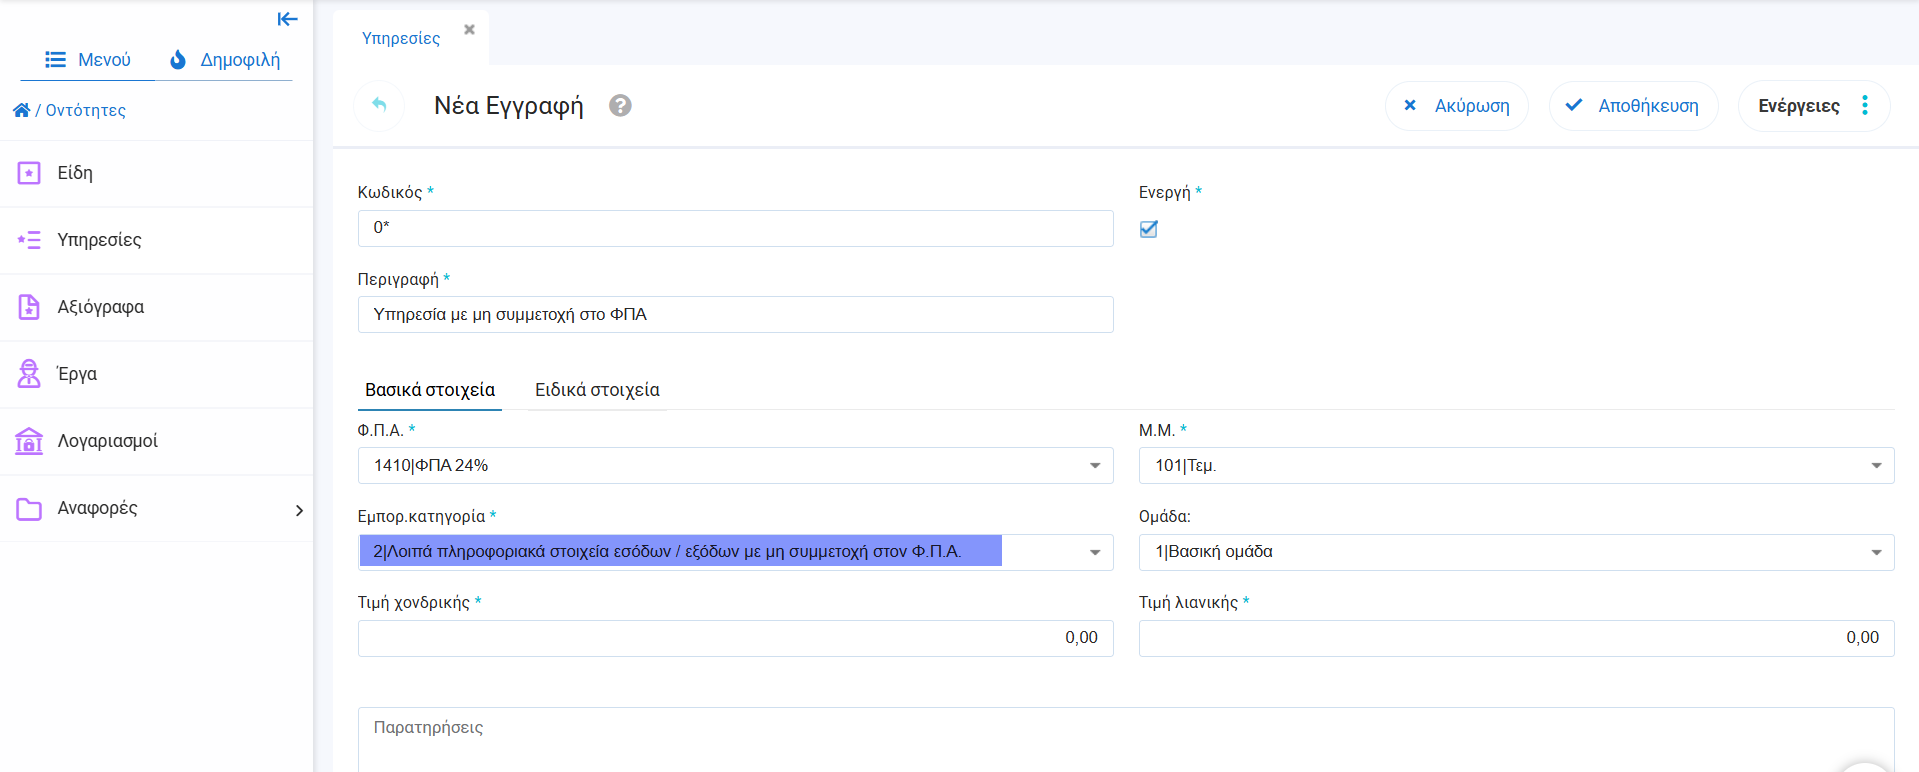Expand the Αναφορές sidebar submenu

tap(298, 510)
